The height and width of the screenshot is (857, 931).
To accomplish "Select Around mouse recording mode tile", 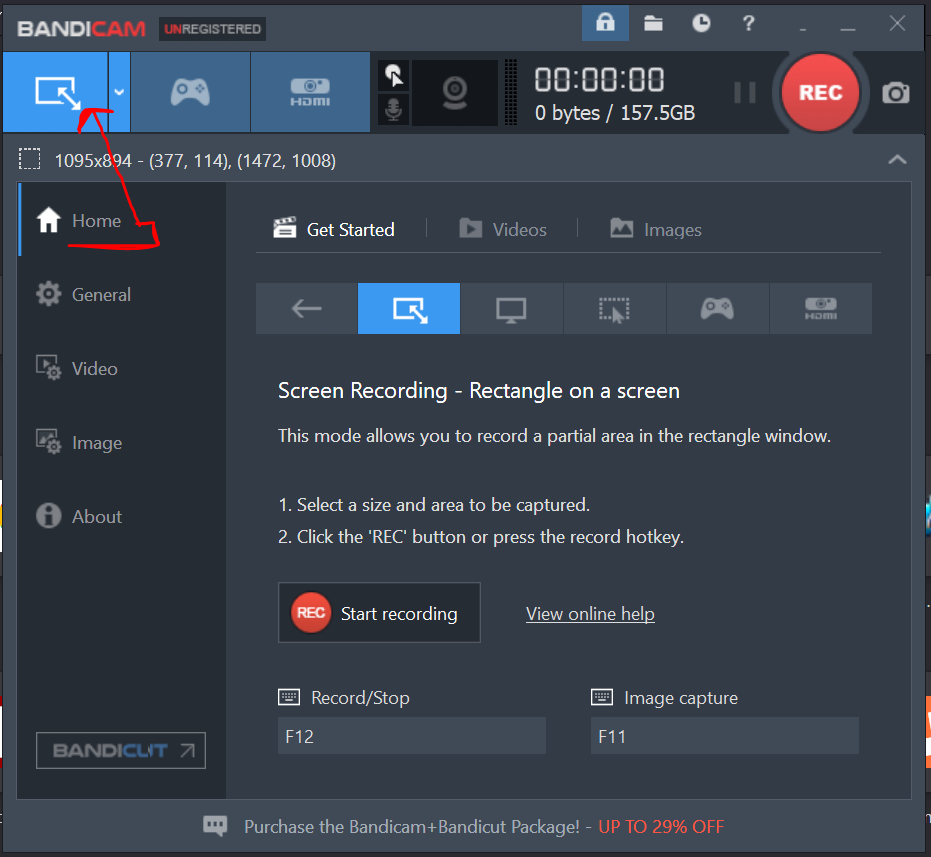I will tap(614, 308).
